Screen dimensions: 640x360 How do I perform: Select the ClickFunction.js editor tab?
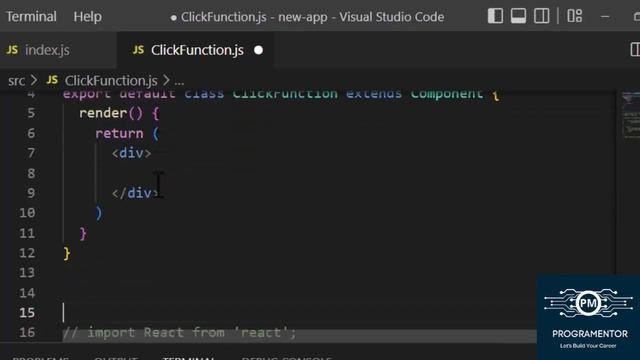[197, 50]
